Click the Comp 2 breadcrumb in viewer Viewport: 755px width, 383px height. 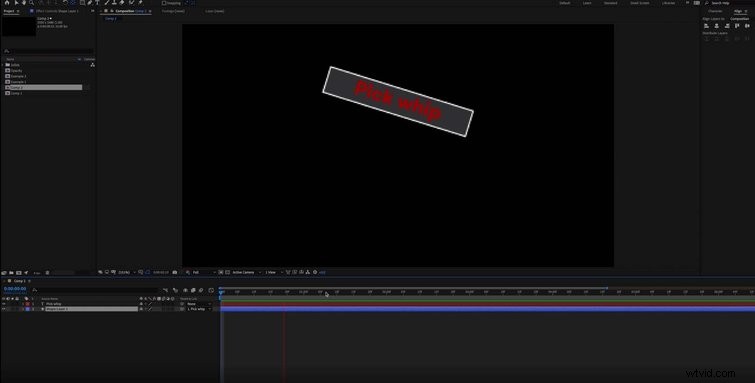tap(111, 18)
